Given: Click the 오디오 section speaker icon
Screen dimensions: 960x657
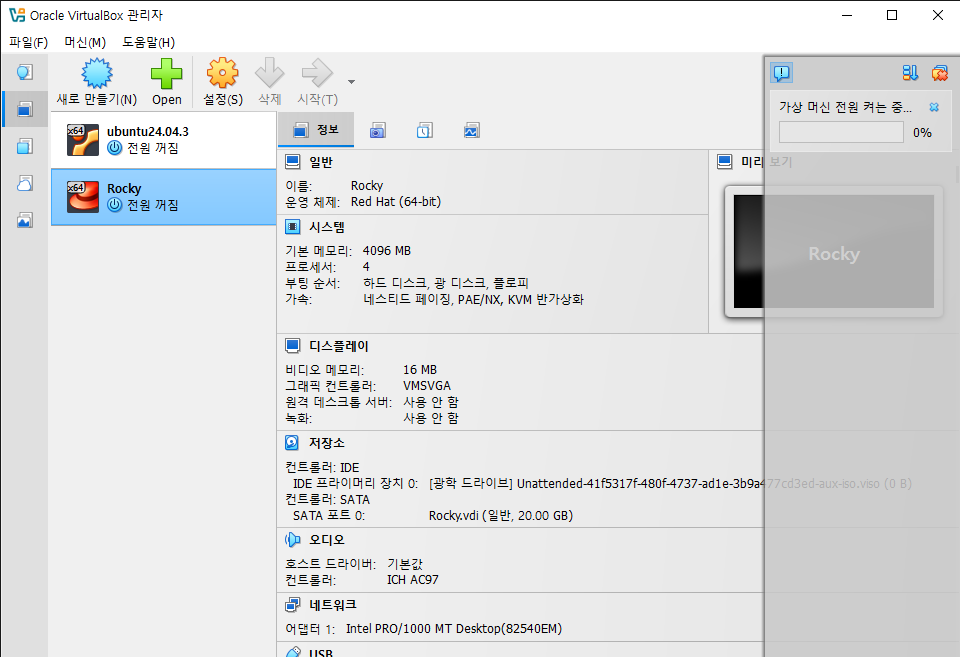Looking at the screenshot, I should [293, 539].
